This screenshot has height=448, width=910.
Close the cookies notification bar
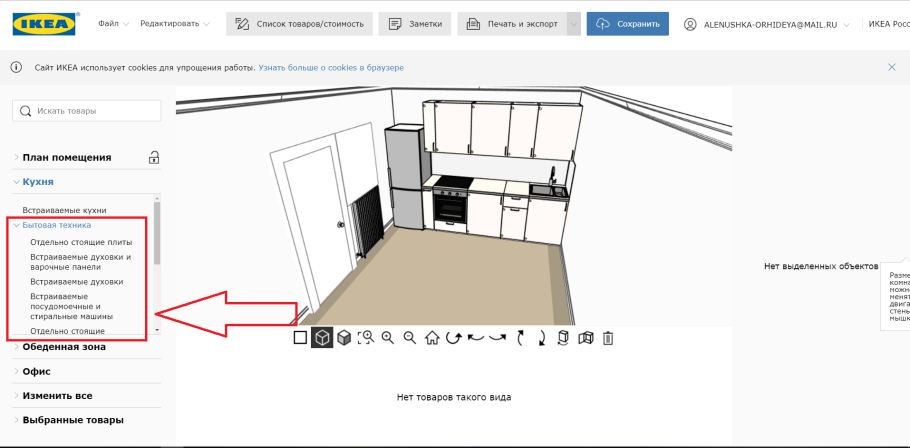click(892, 67)
